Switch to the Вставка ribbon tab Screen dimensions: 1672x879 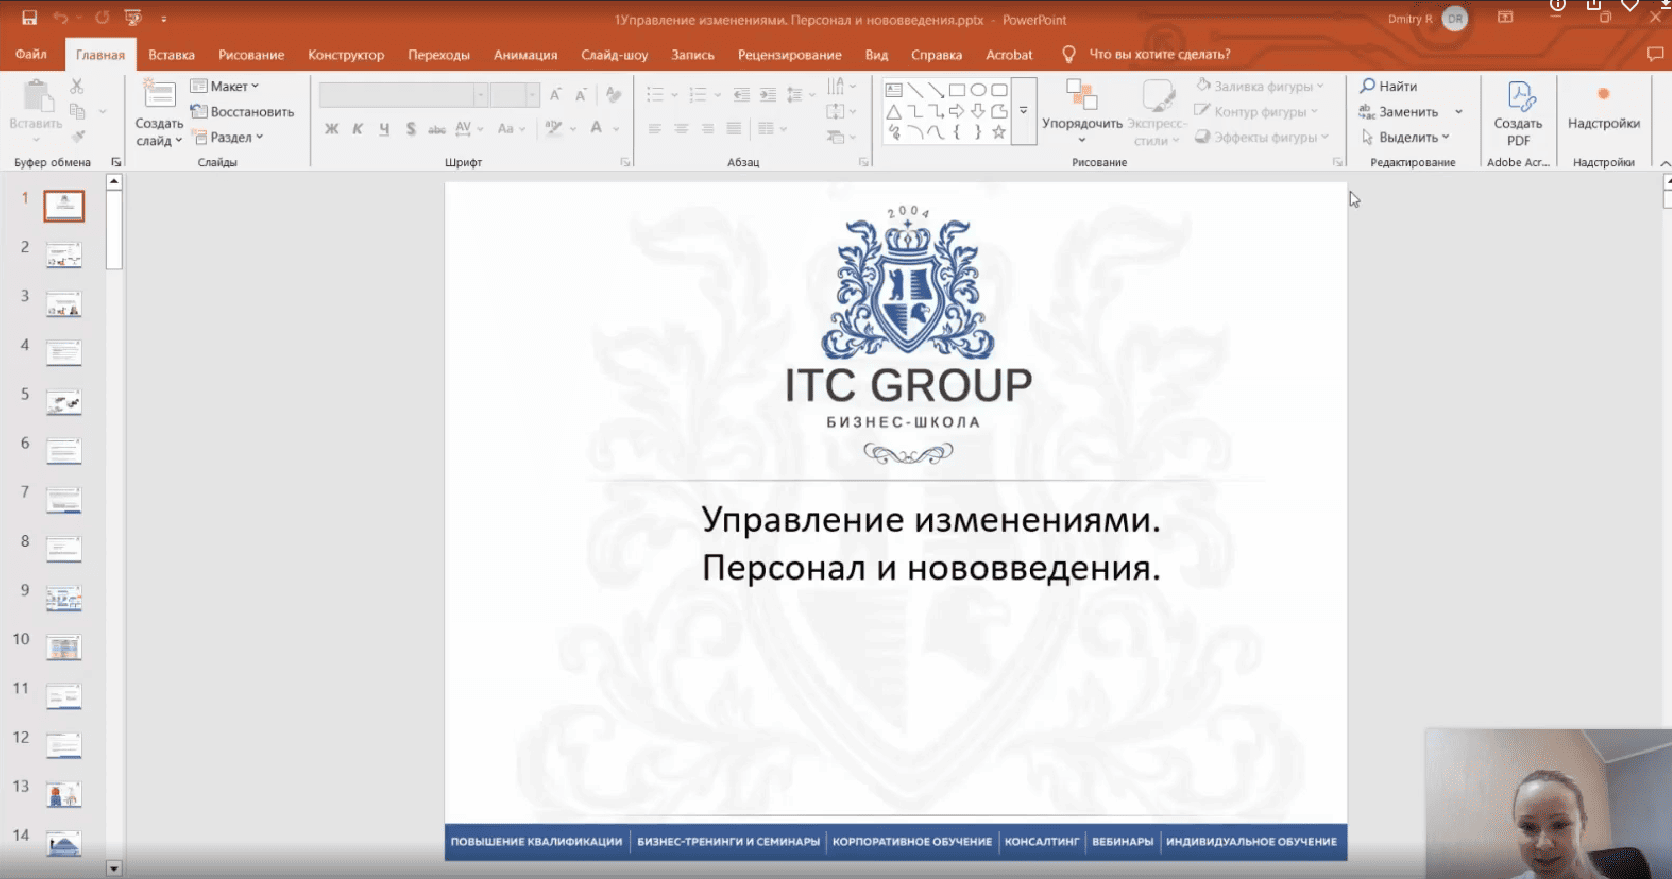coord(171,55)
